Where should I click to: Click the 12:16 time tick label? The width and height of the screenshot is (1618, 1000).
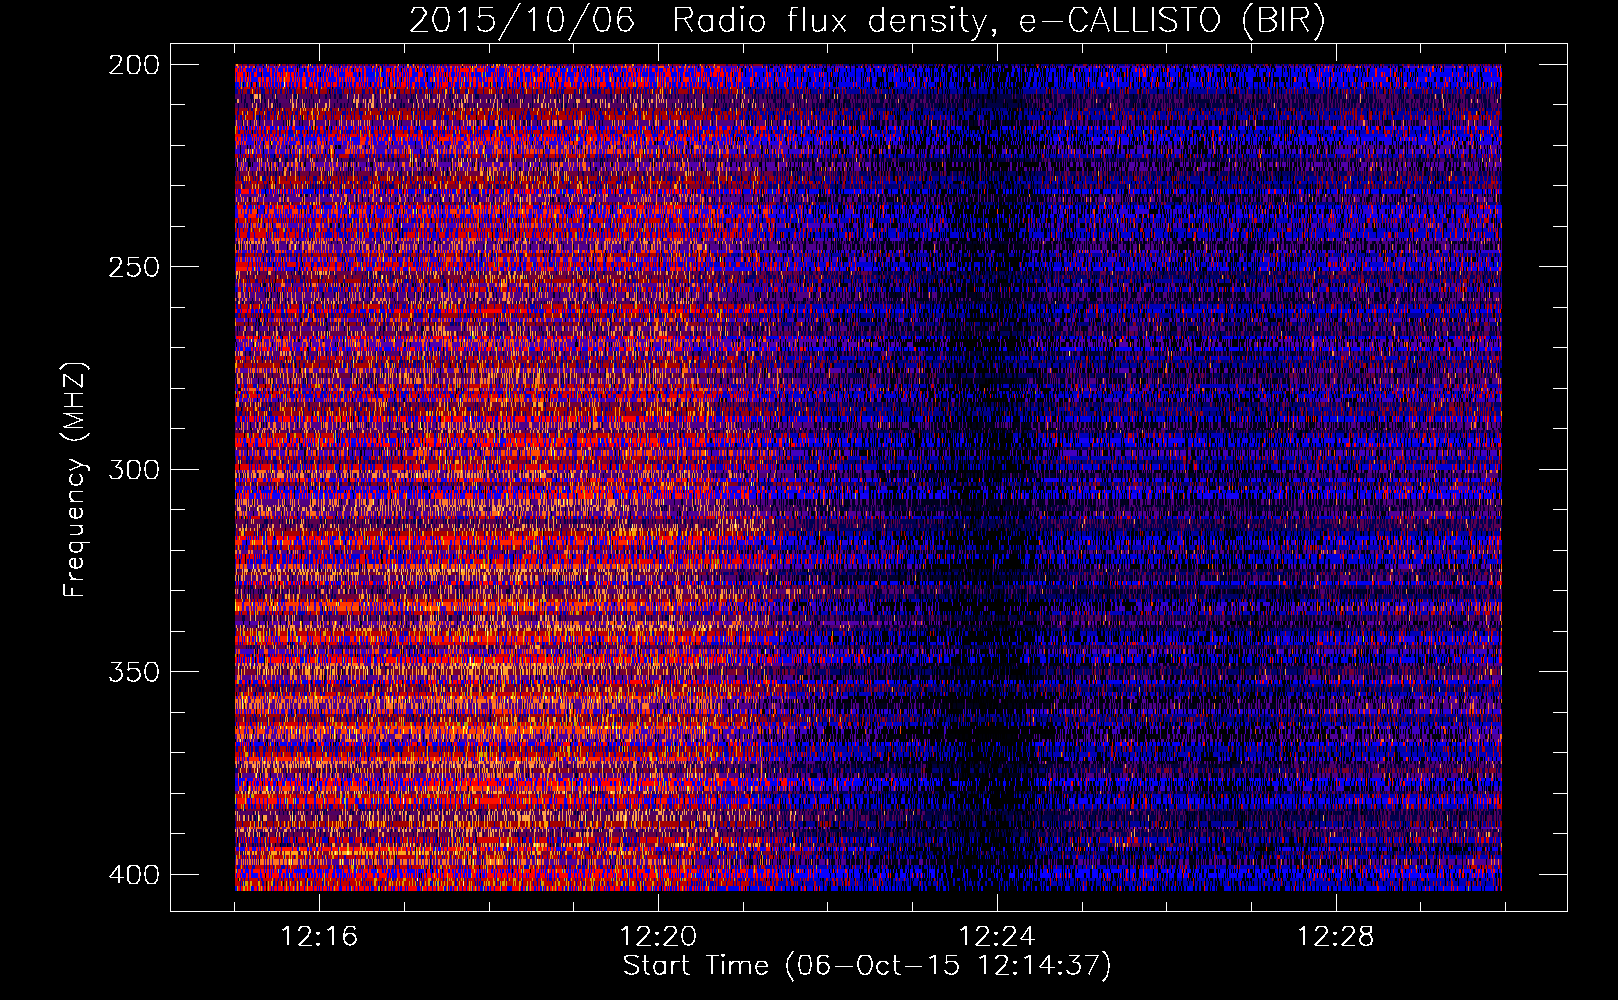319,937
